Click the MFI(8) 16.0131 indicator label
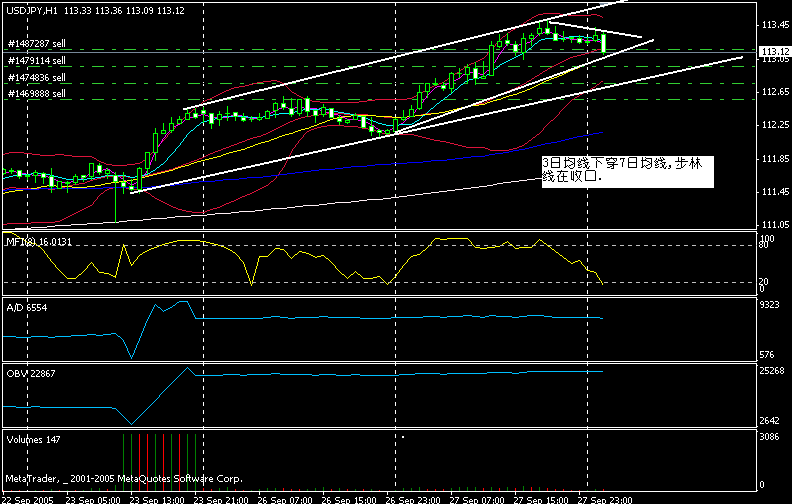This screenshot has height=504, width=792. [39, 242]
